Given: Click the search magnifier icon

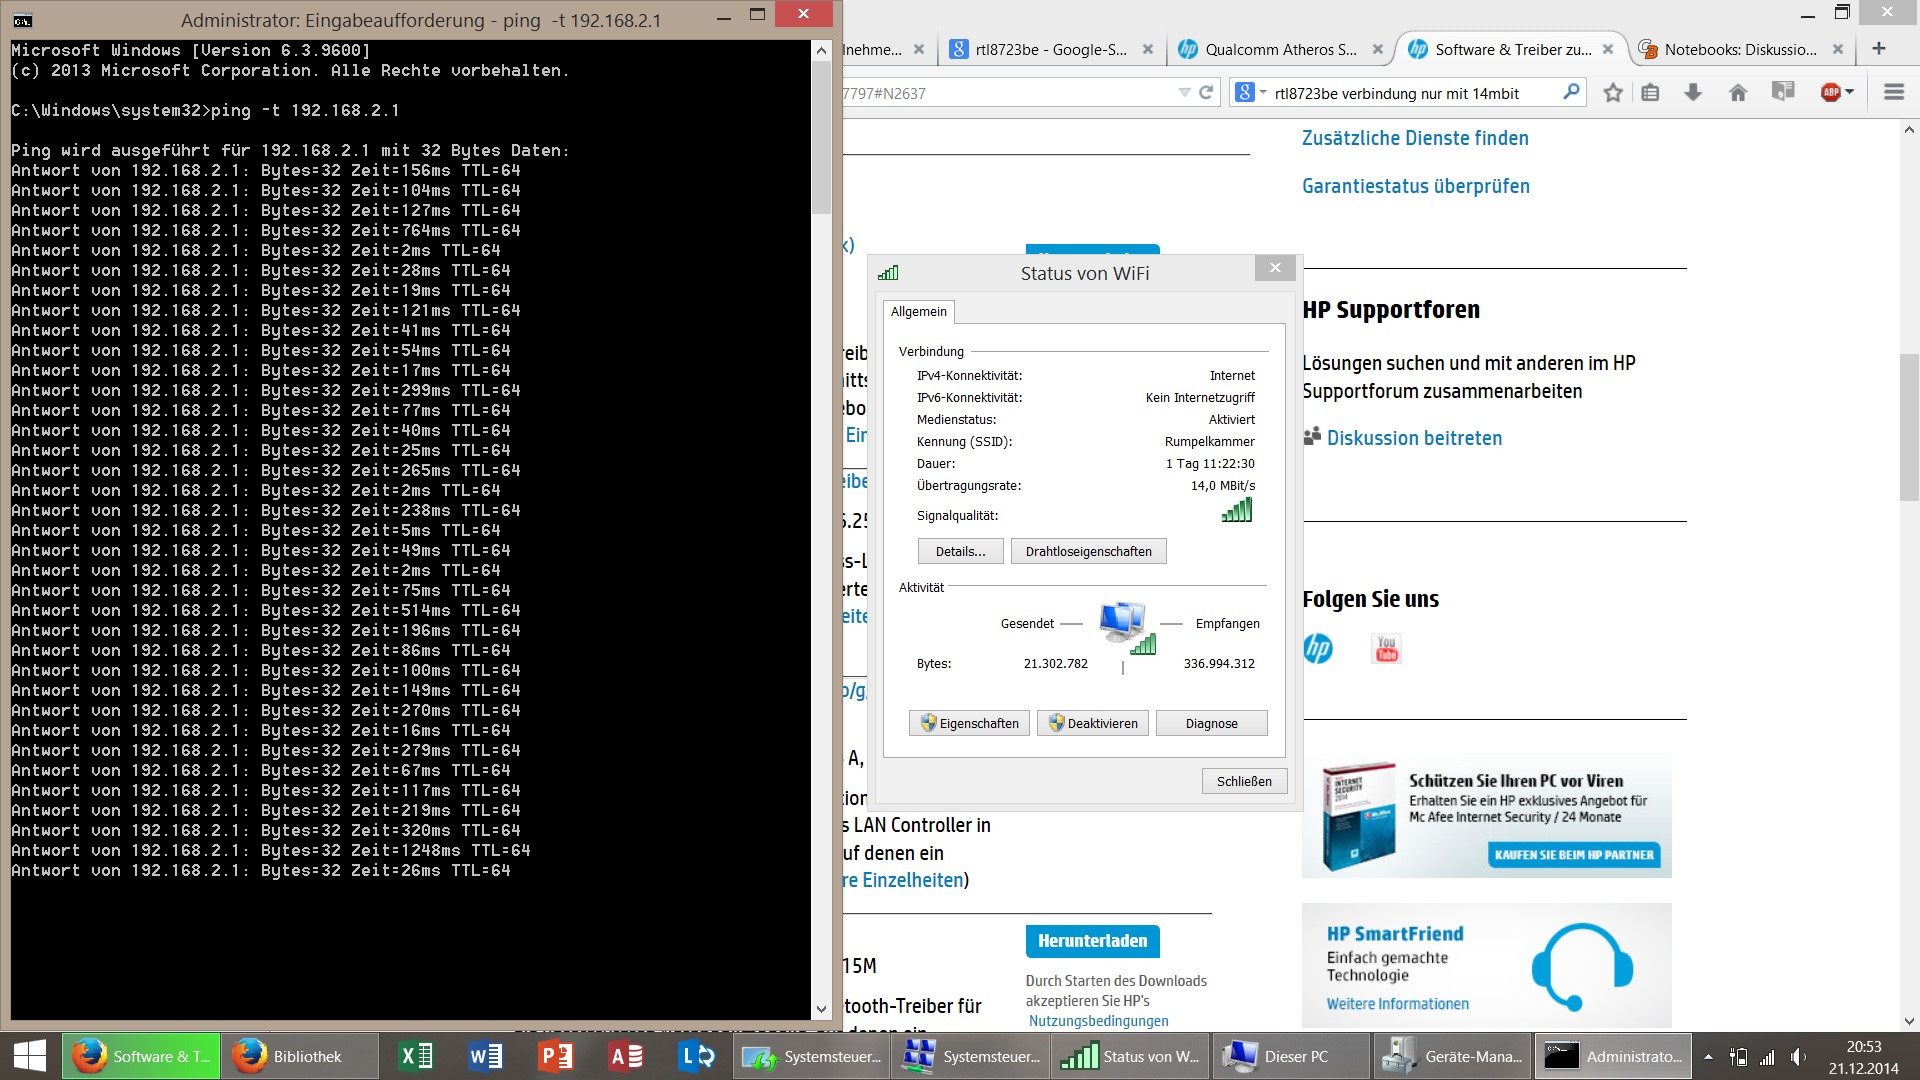Looking at the screenshot, I should point(1571,93).
